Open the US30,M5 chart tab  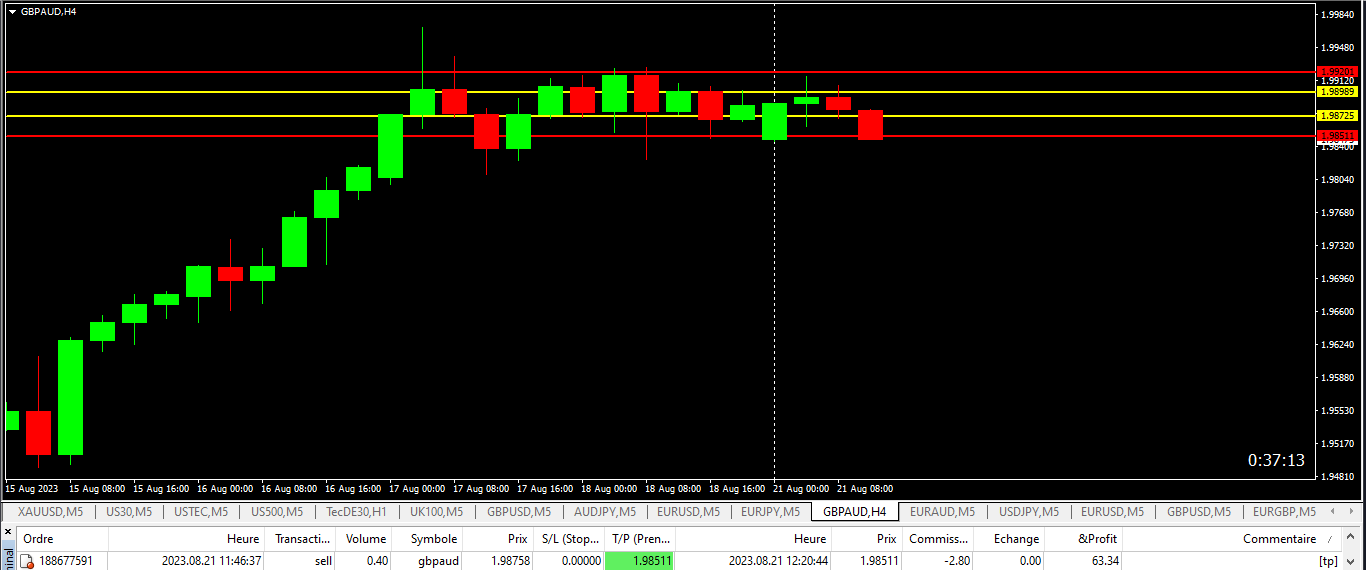tap(129, 512)
